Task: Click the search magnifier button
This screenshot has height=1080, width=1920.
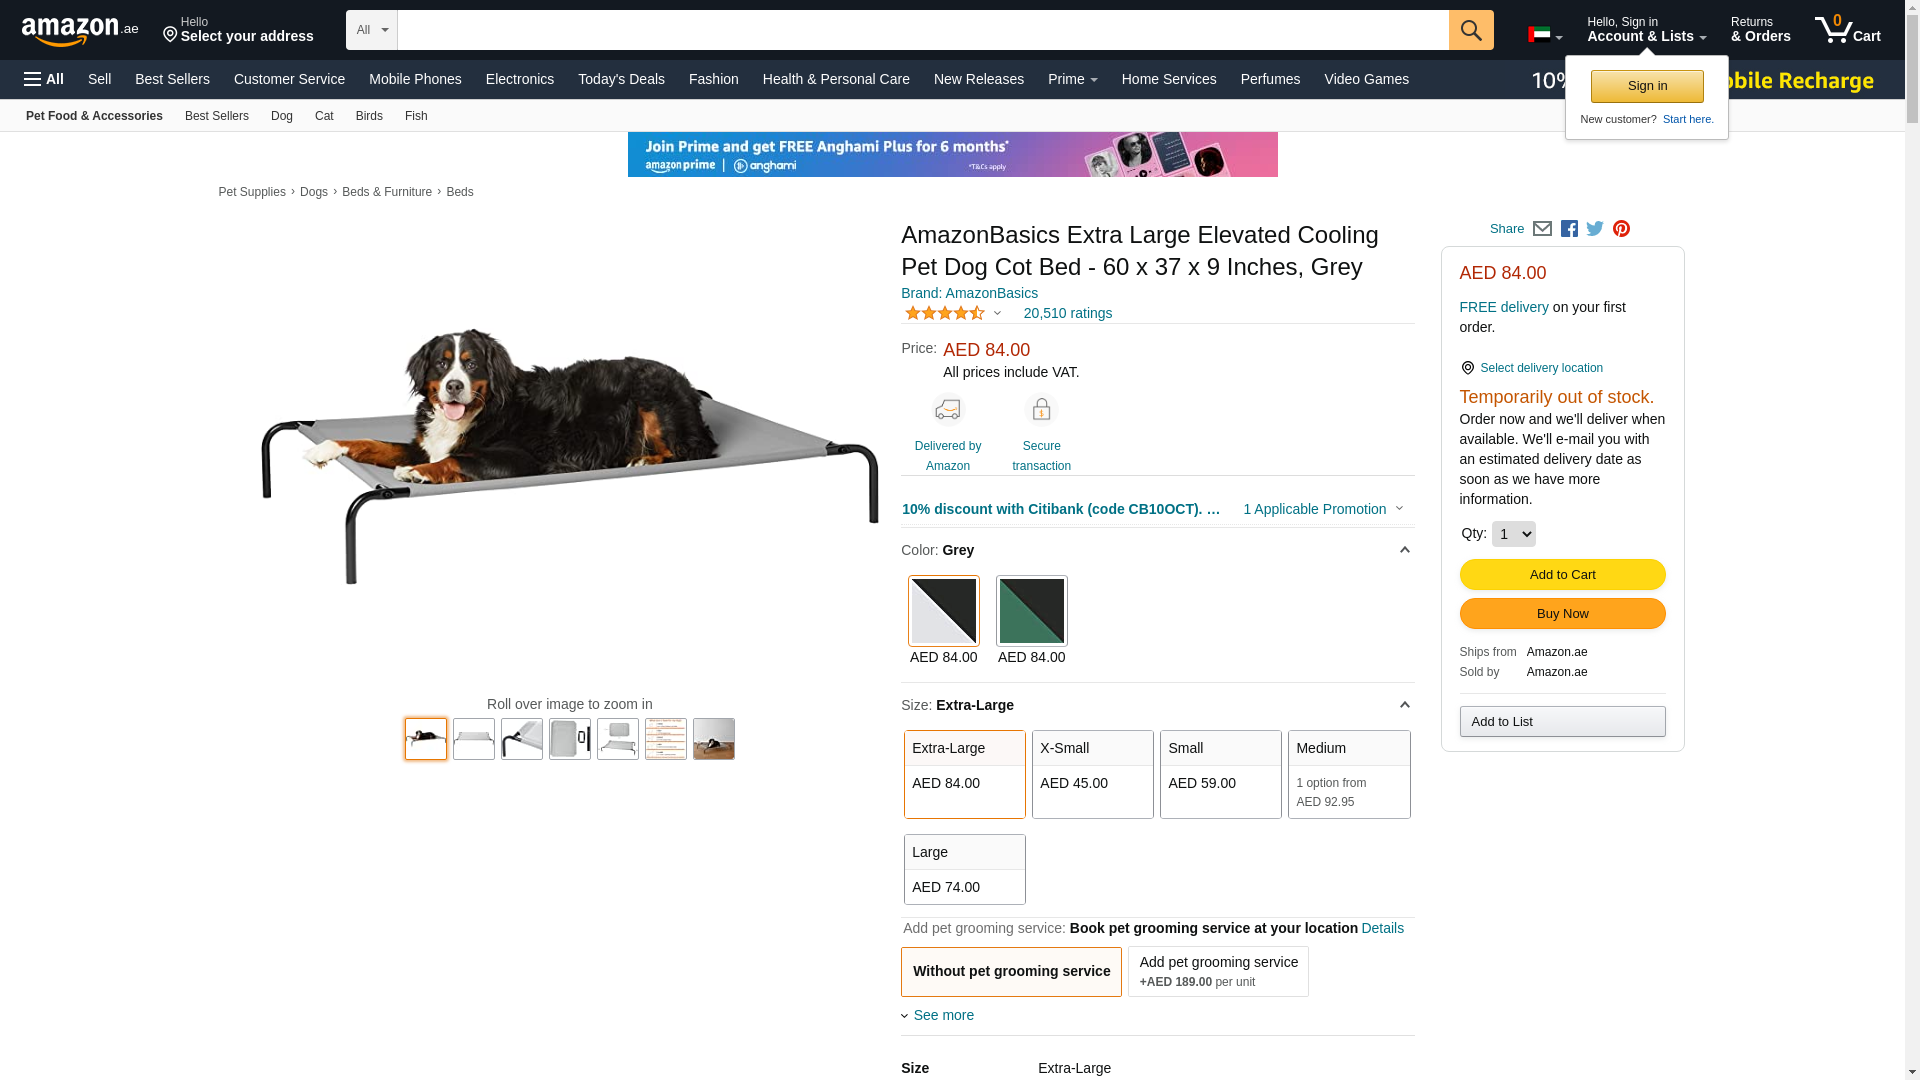Action: click(1471, 30)
